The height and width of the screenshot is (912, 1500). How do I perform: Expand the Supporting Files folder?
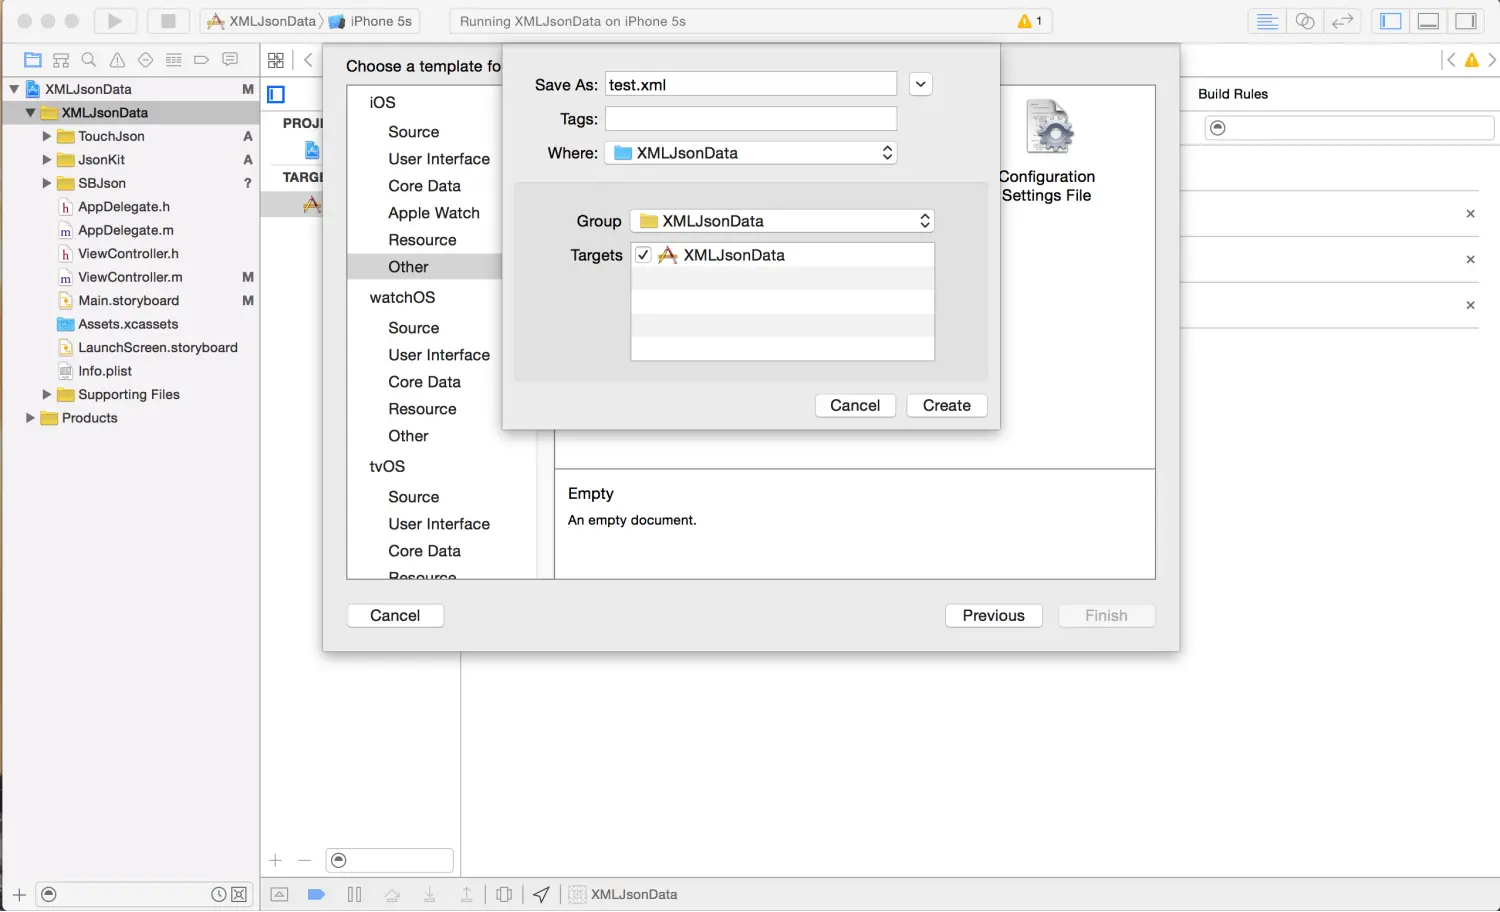pos(46,395)
